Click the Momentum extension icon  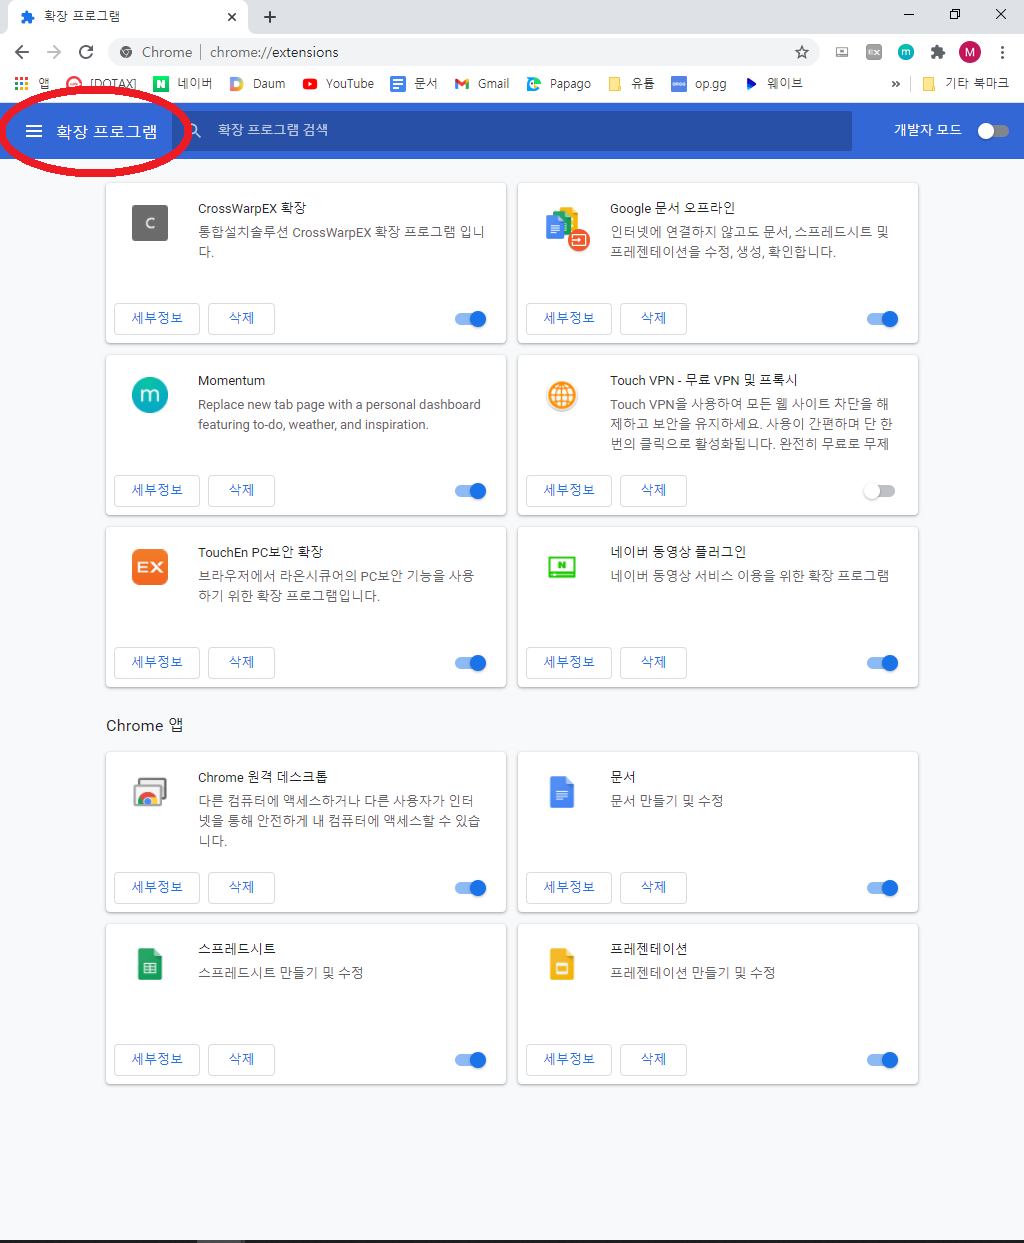click(x=150, y=395)
